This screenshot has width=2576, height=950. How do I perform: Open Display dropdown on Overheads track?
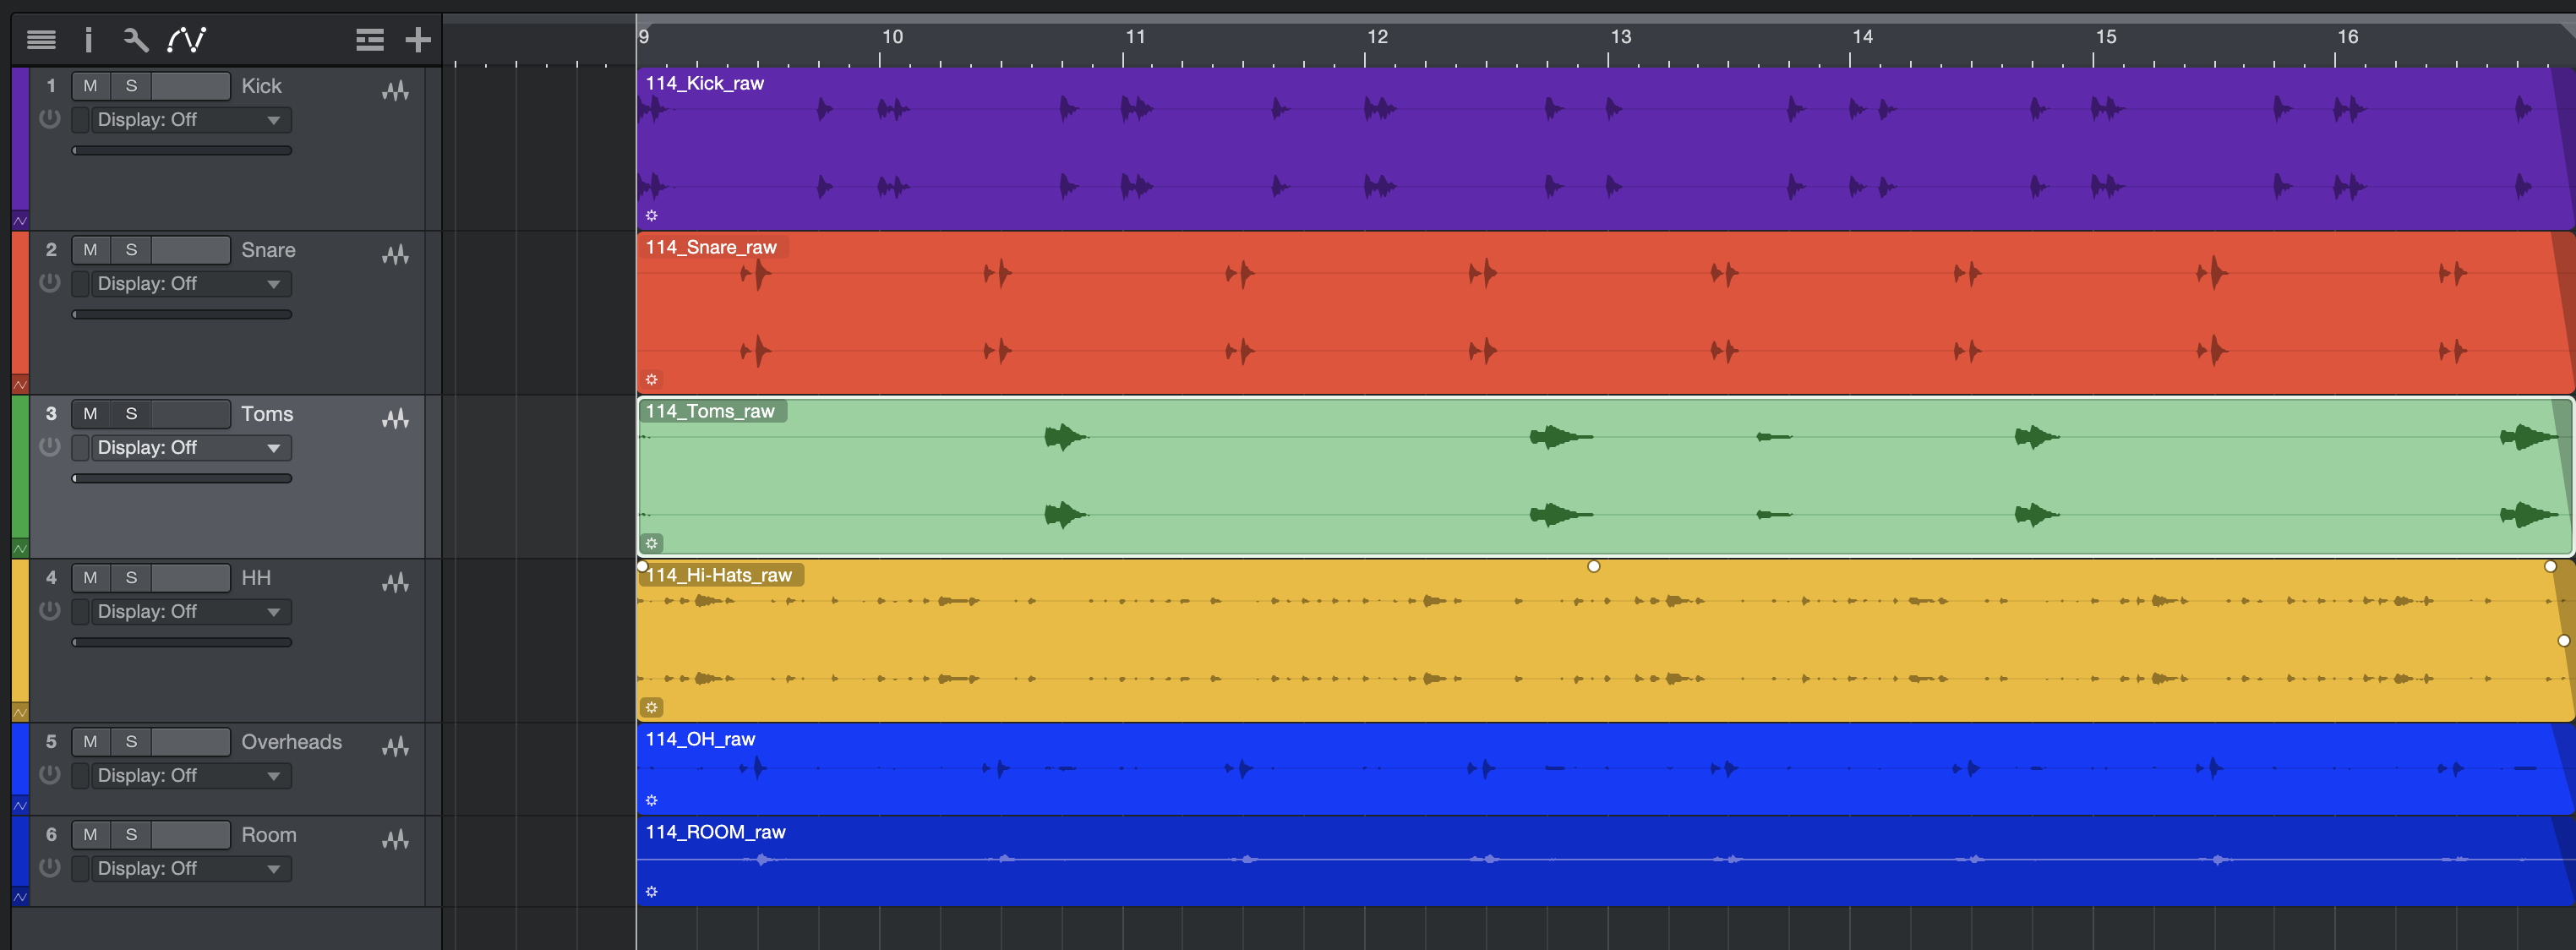coord(190,776)
